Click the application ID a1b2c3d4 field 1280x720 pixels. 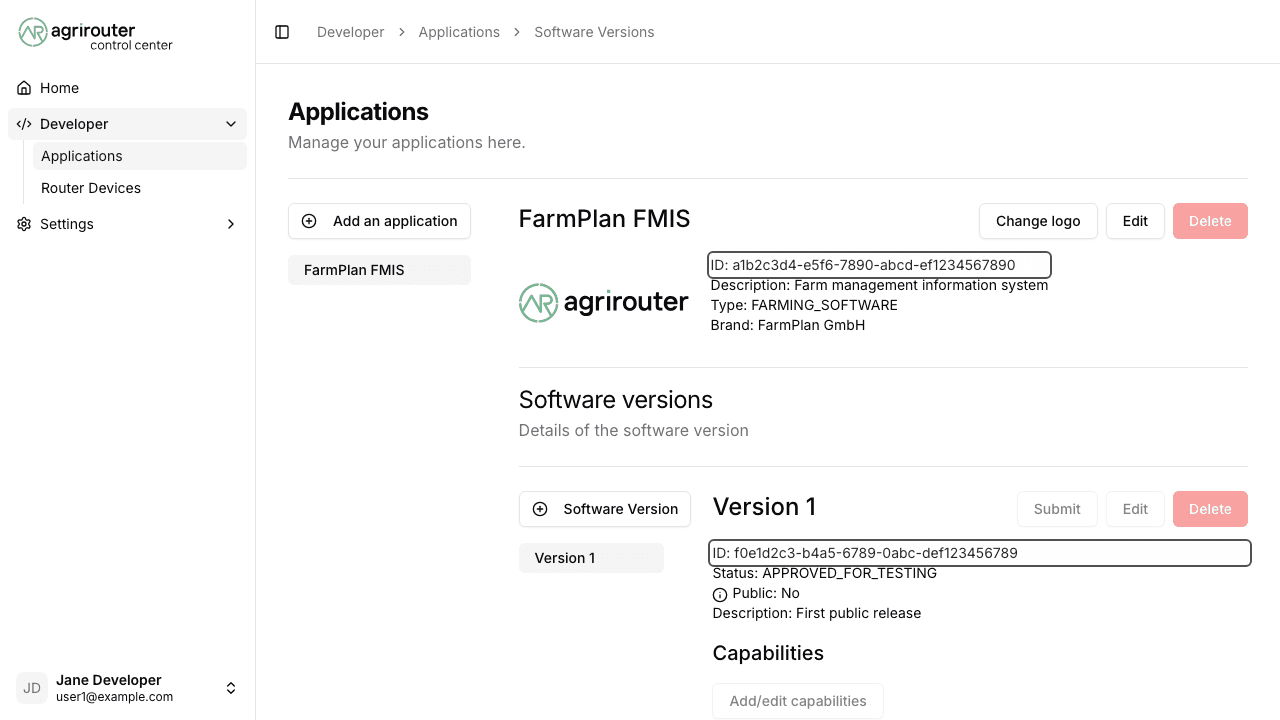click(879, 265)
